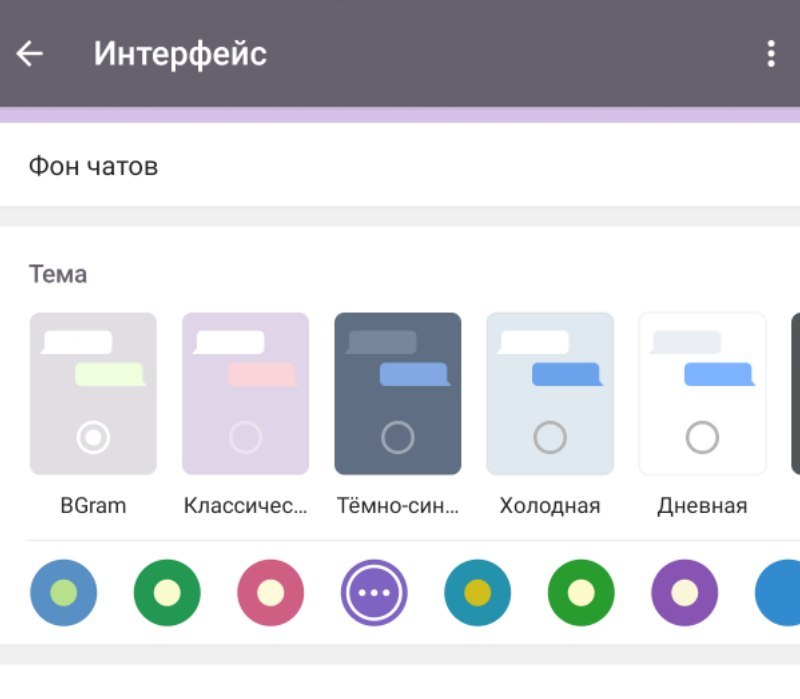Pick the teal accent with yellow dot
The image size is (800, 699).
coord(478,592)
